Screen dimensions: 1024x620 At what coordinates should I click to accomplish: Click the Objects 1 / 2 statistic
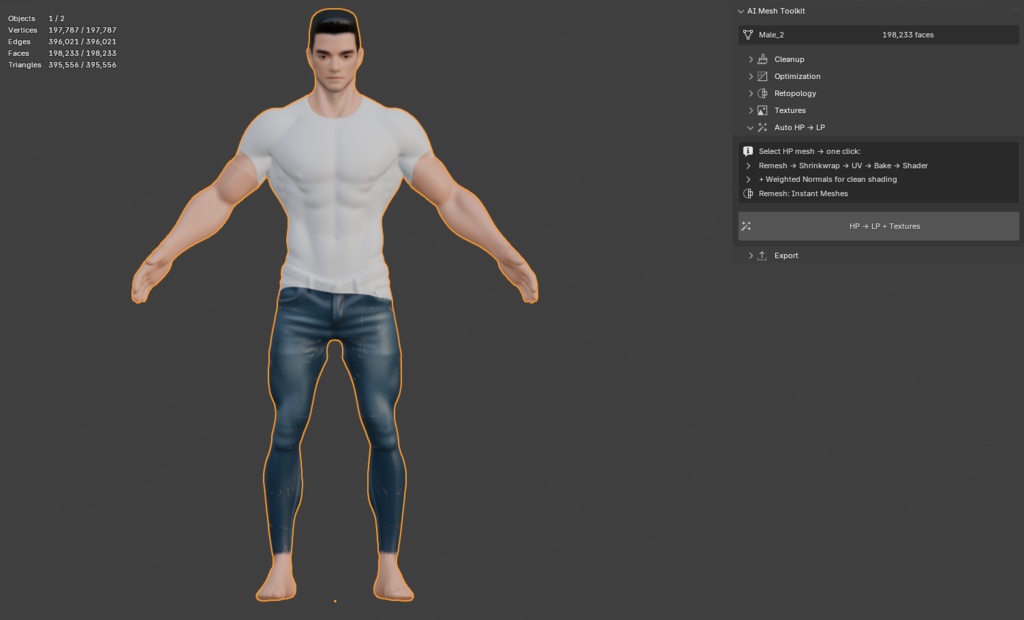pyautogui.click(x=37, y=18)
